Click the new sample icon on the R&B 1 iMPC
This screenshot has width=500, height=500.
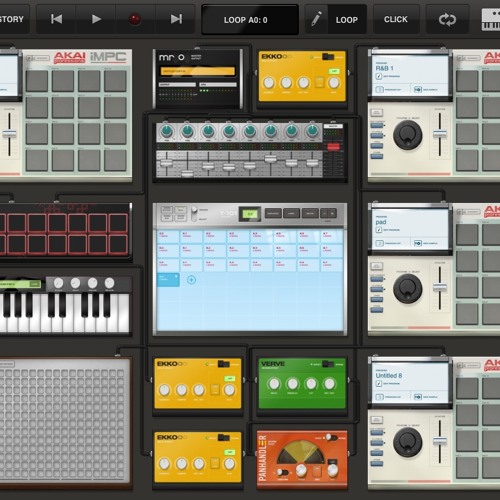pyautogui.click(x=418, y=89)
